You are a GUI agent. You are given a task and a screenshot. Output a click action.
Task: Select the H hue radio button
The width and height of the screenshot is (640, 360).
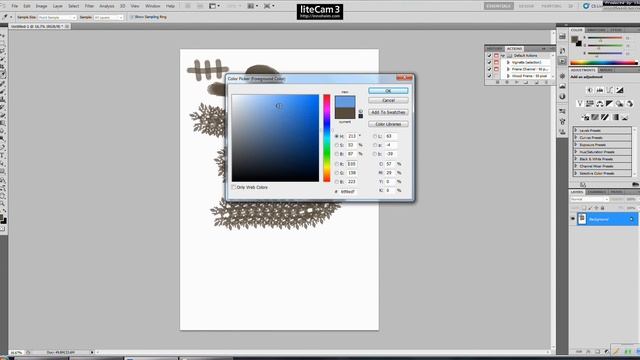coord(337,136)
